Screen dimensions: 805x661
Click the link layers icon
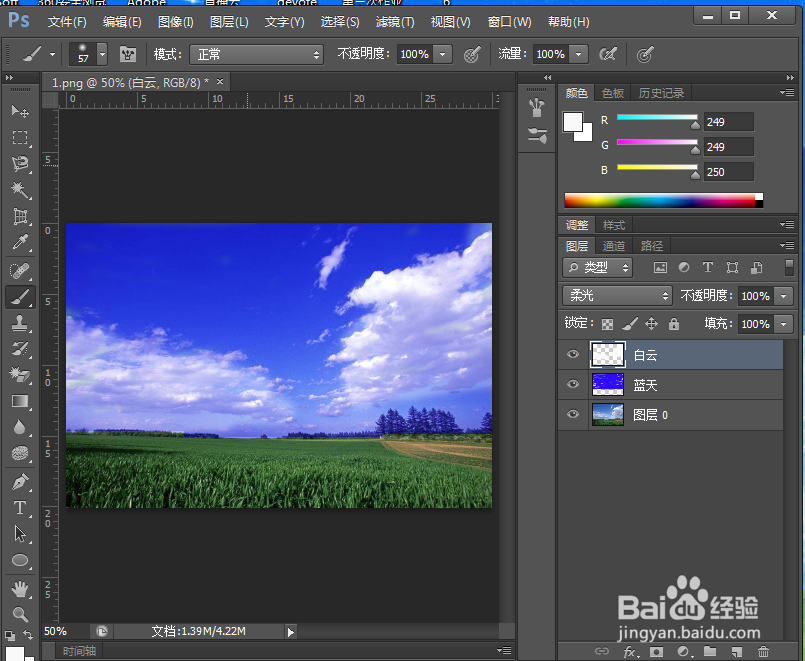[x=601, y=651]
